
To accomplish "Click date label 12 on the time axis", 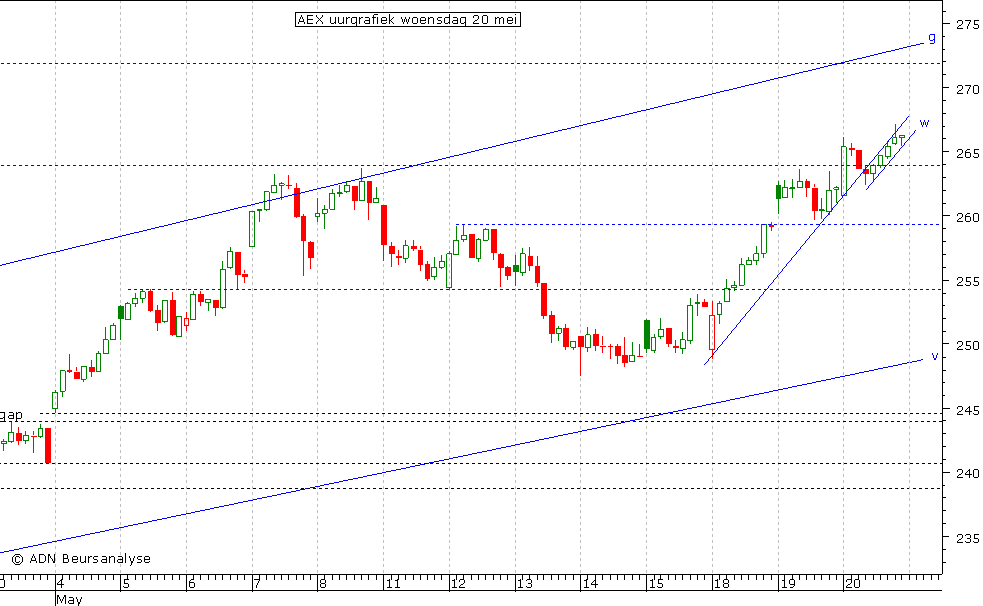I will 458,583.
